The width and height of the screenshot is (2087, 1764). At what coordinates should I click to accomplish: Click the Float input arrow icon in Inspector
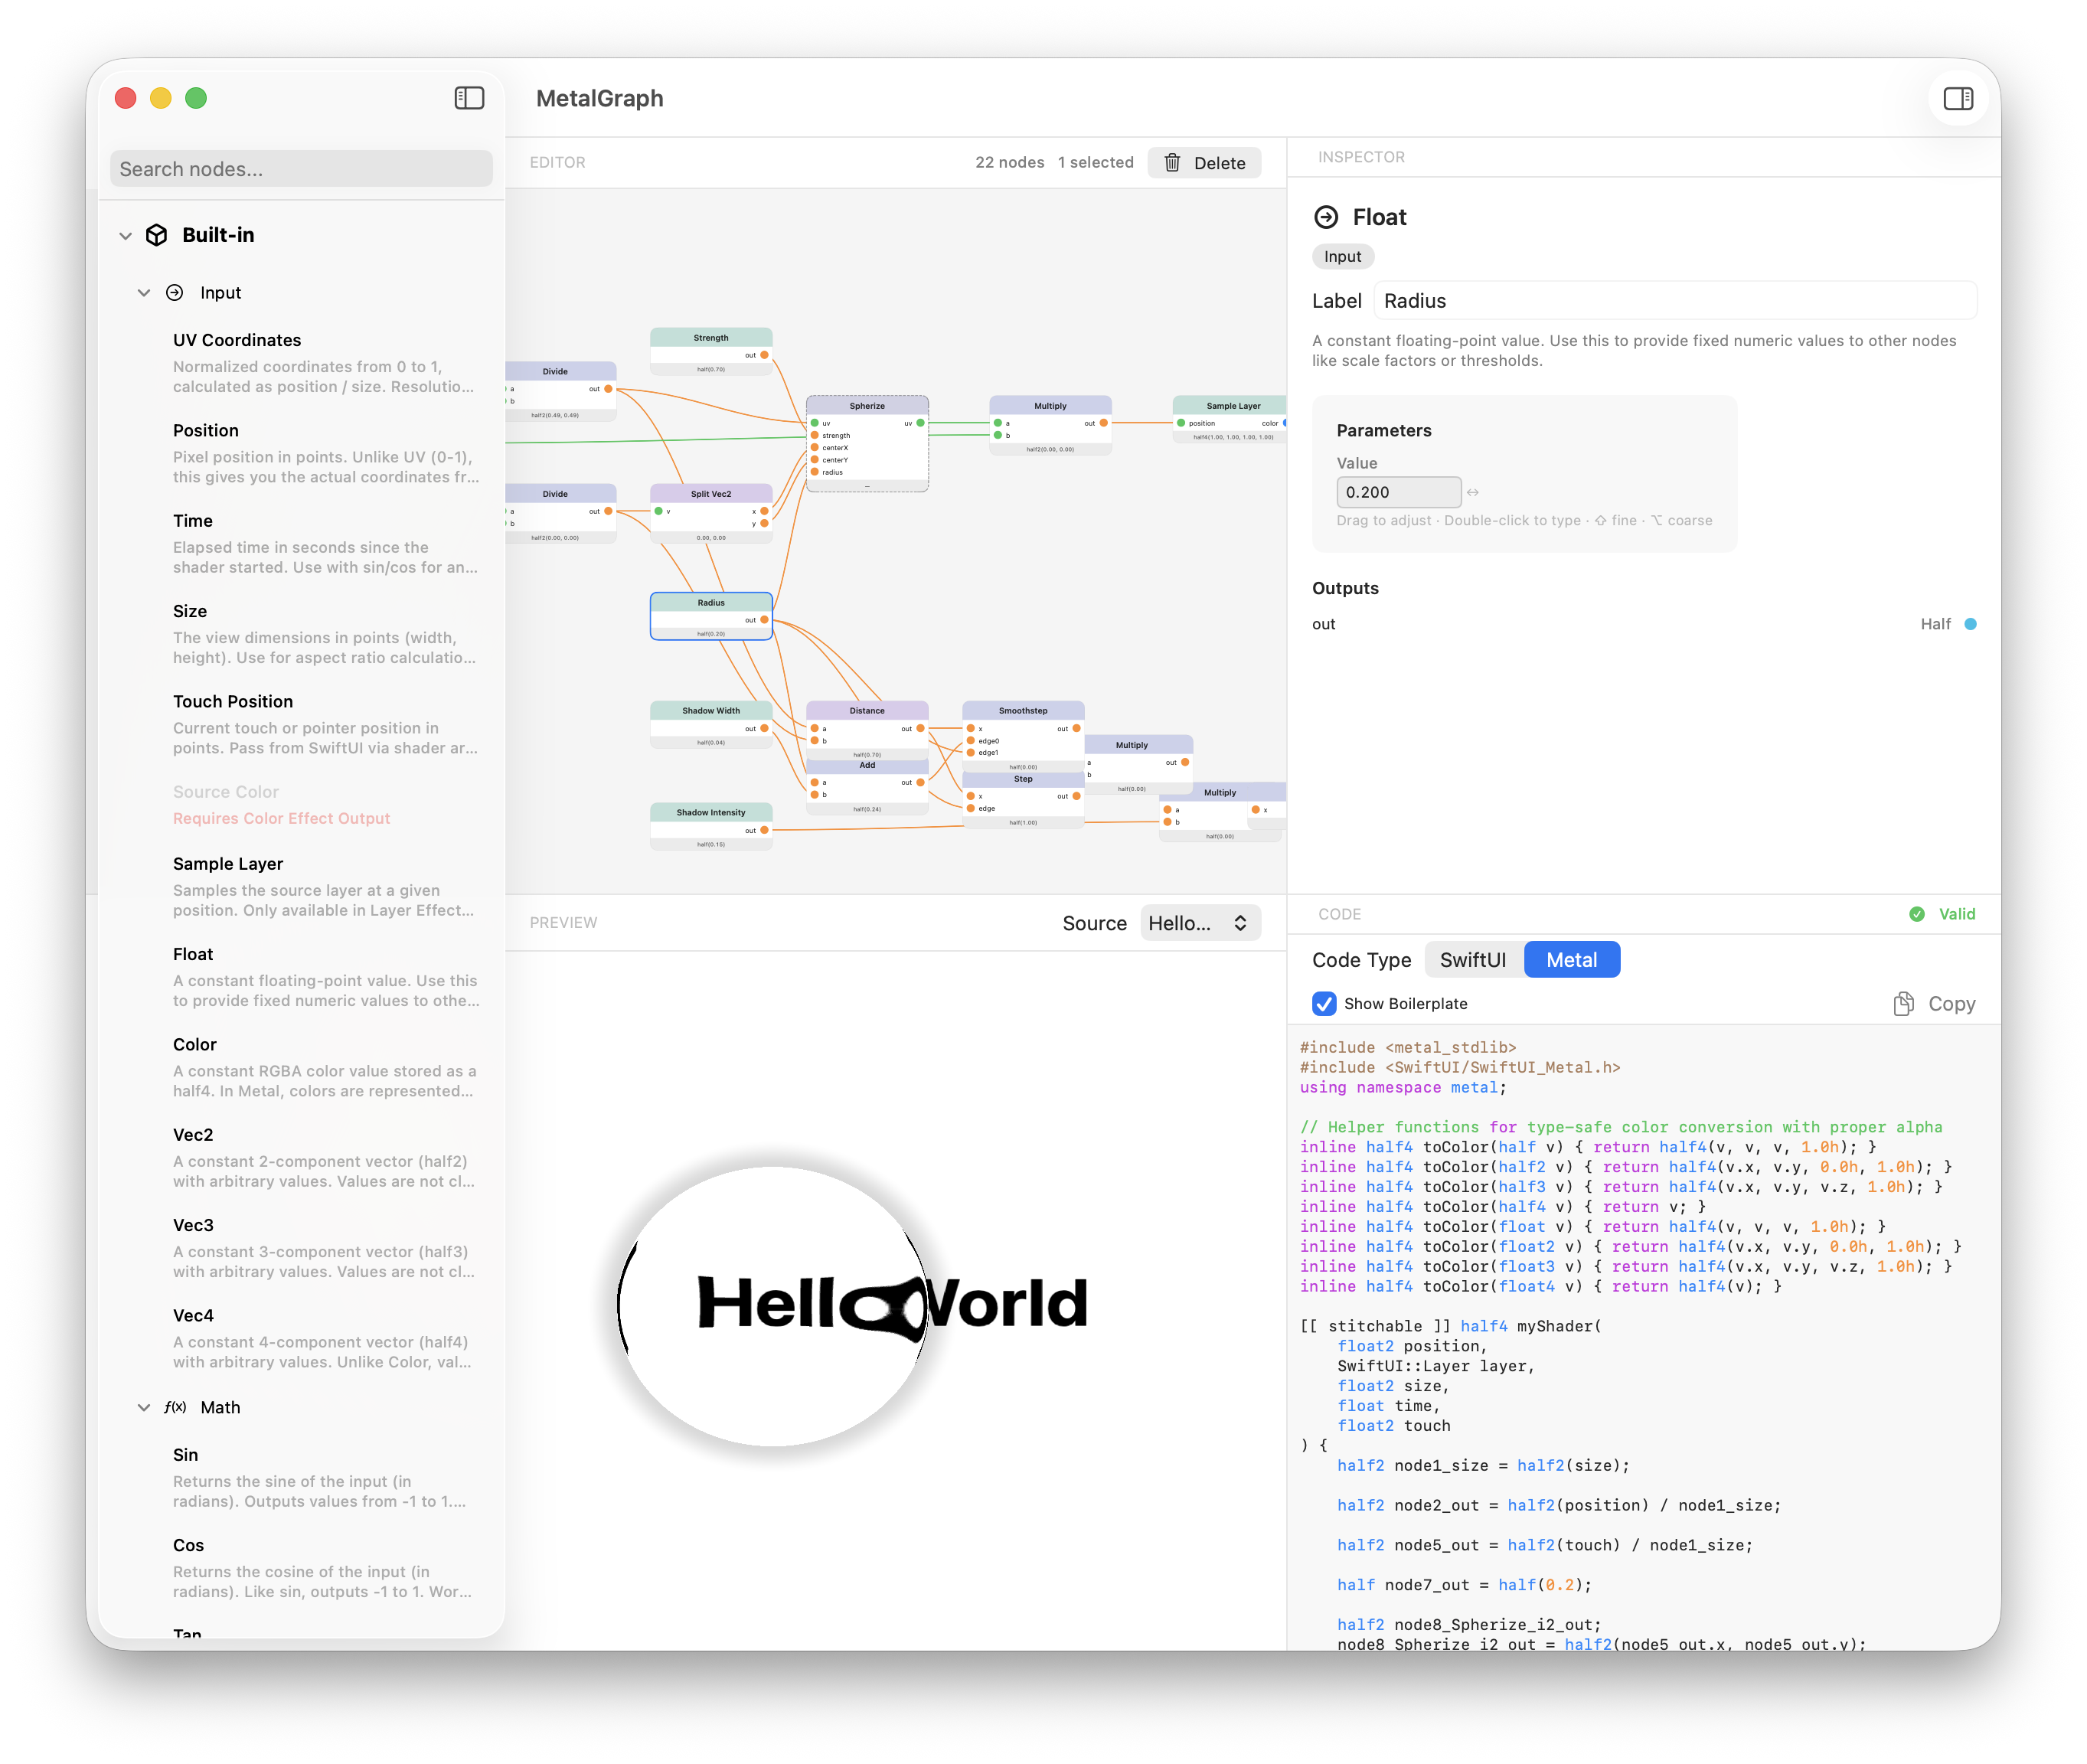click(x=1327, y=216)
